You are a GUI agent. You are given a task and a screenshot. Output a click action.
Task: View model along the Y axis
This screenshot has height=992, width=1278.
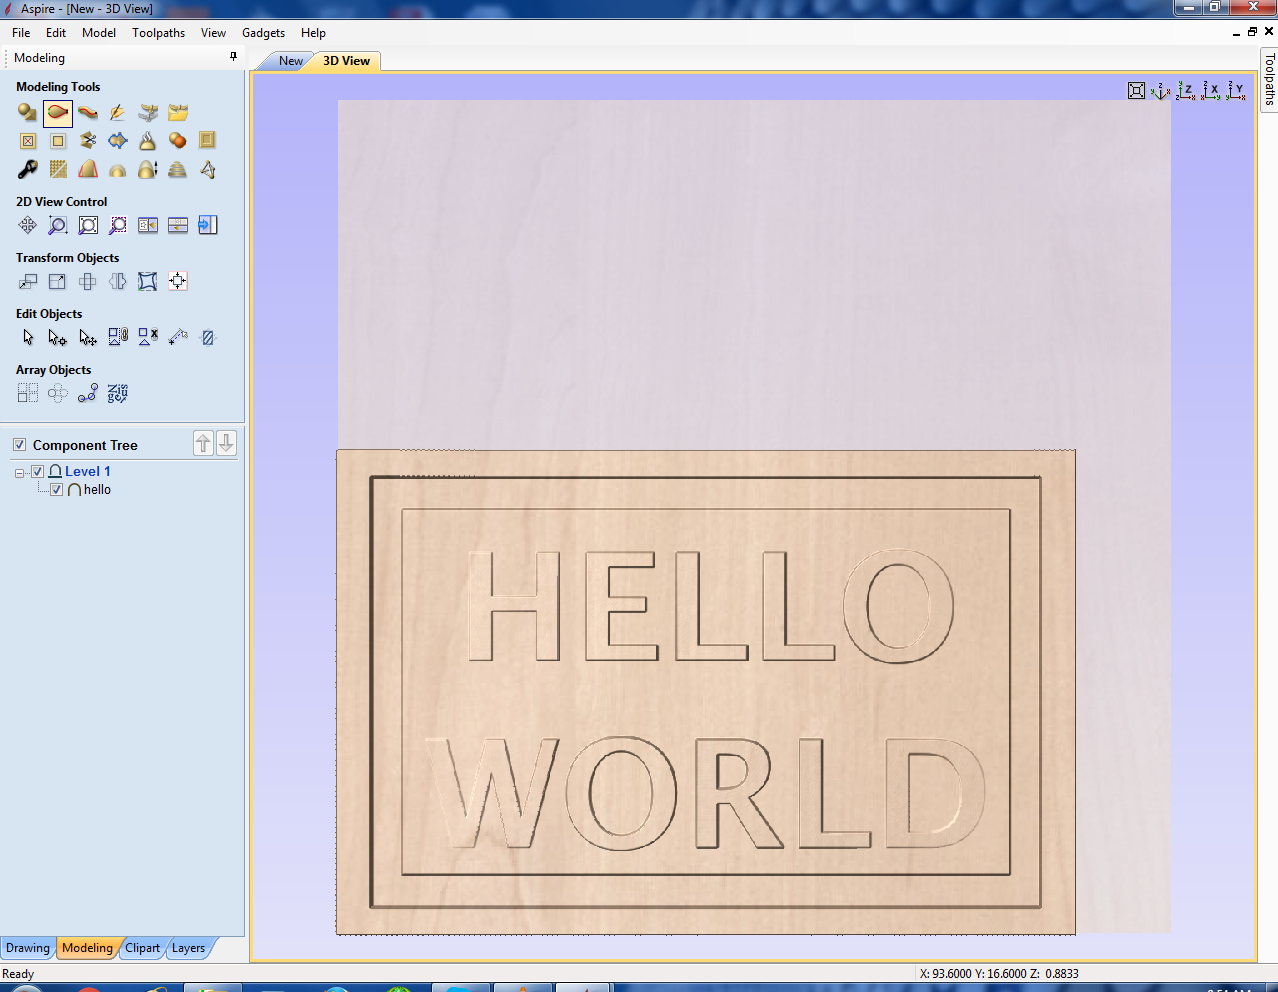1236,91
